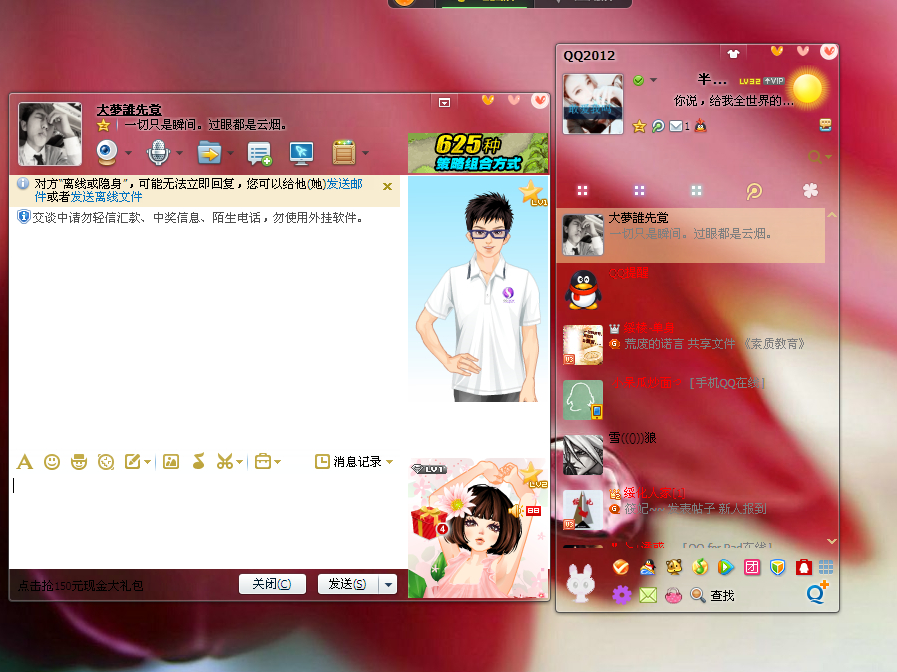Open QZone star icon in QQ panel
Viewport: 897px width, 672px height.
pos(639,126)
